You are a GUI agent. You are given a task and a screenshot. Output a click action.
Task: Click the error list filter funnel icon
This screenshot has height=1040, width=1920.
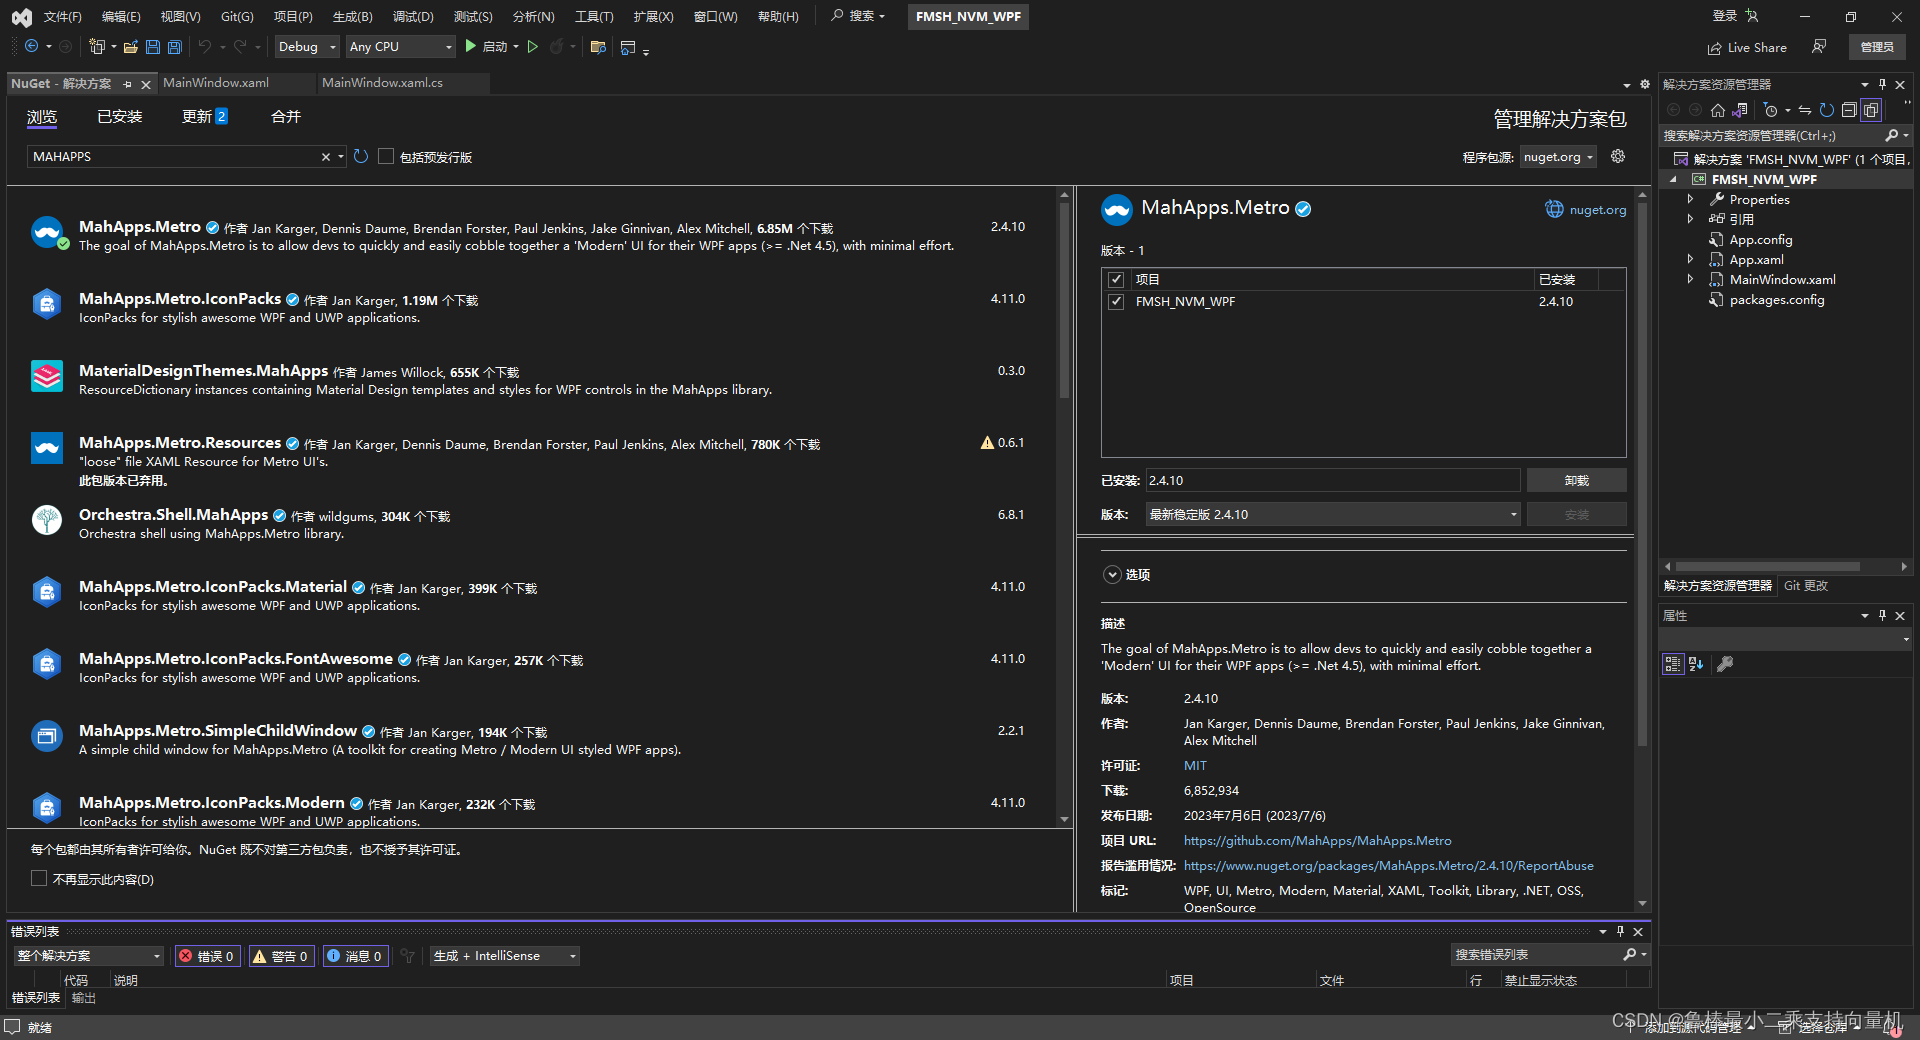point(407,956)
